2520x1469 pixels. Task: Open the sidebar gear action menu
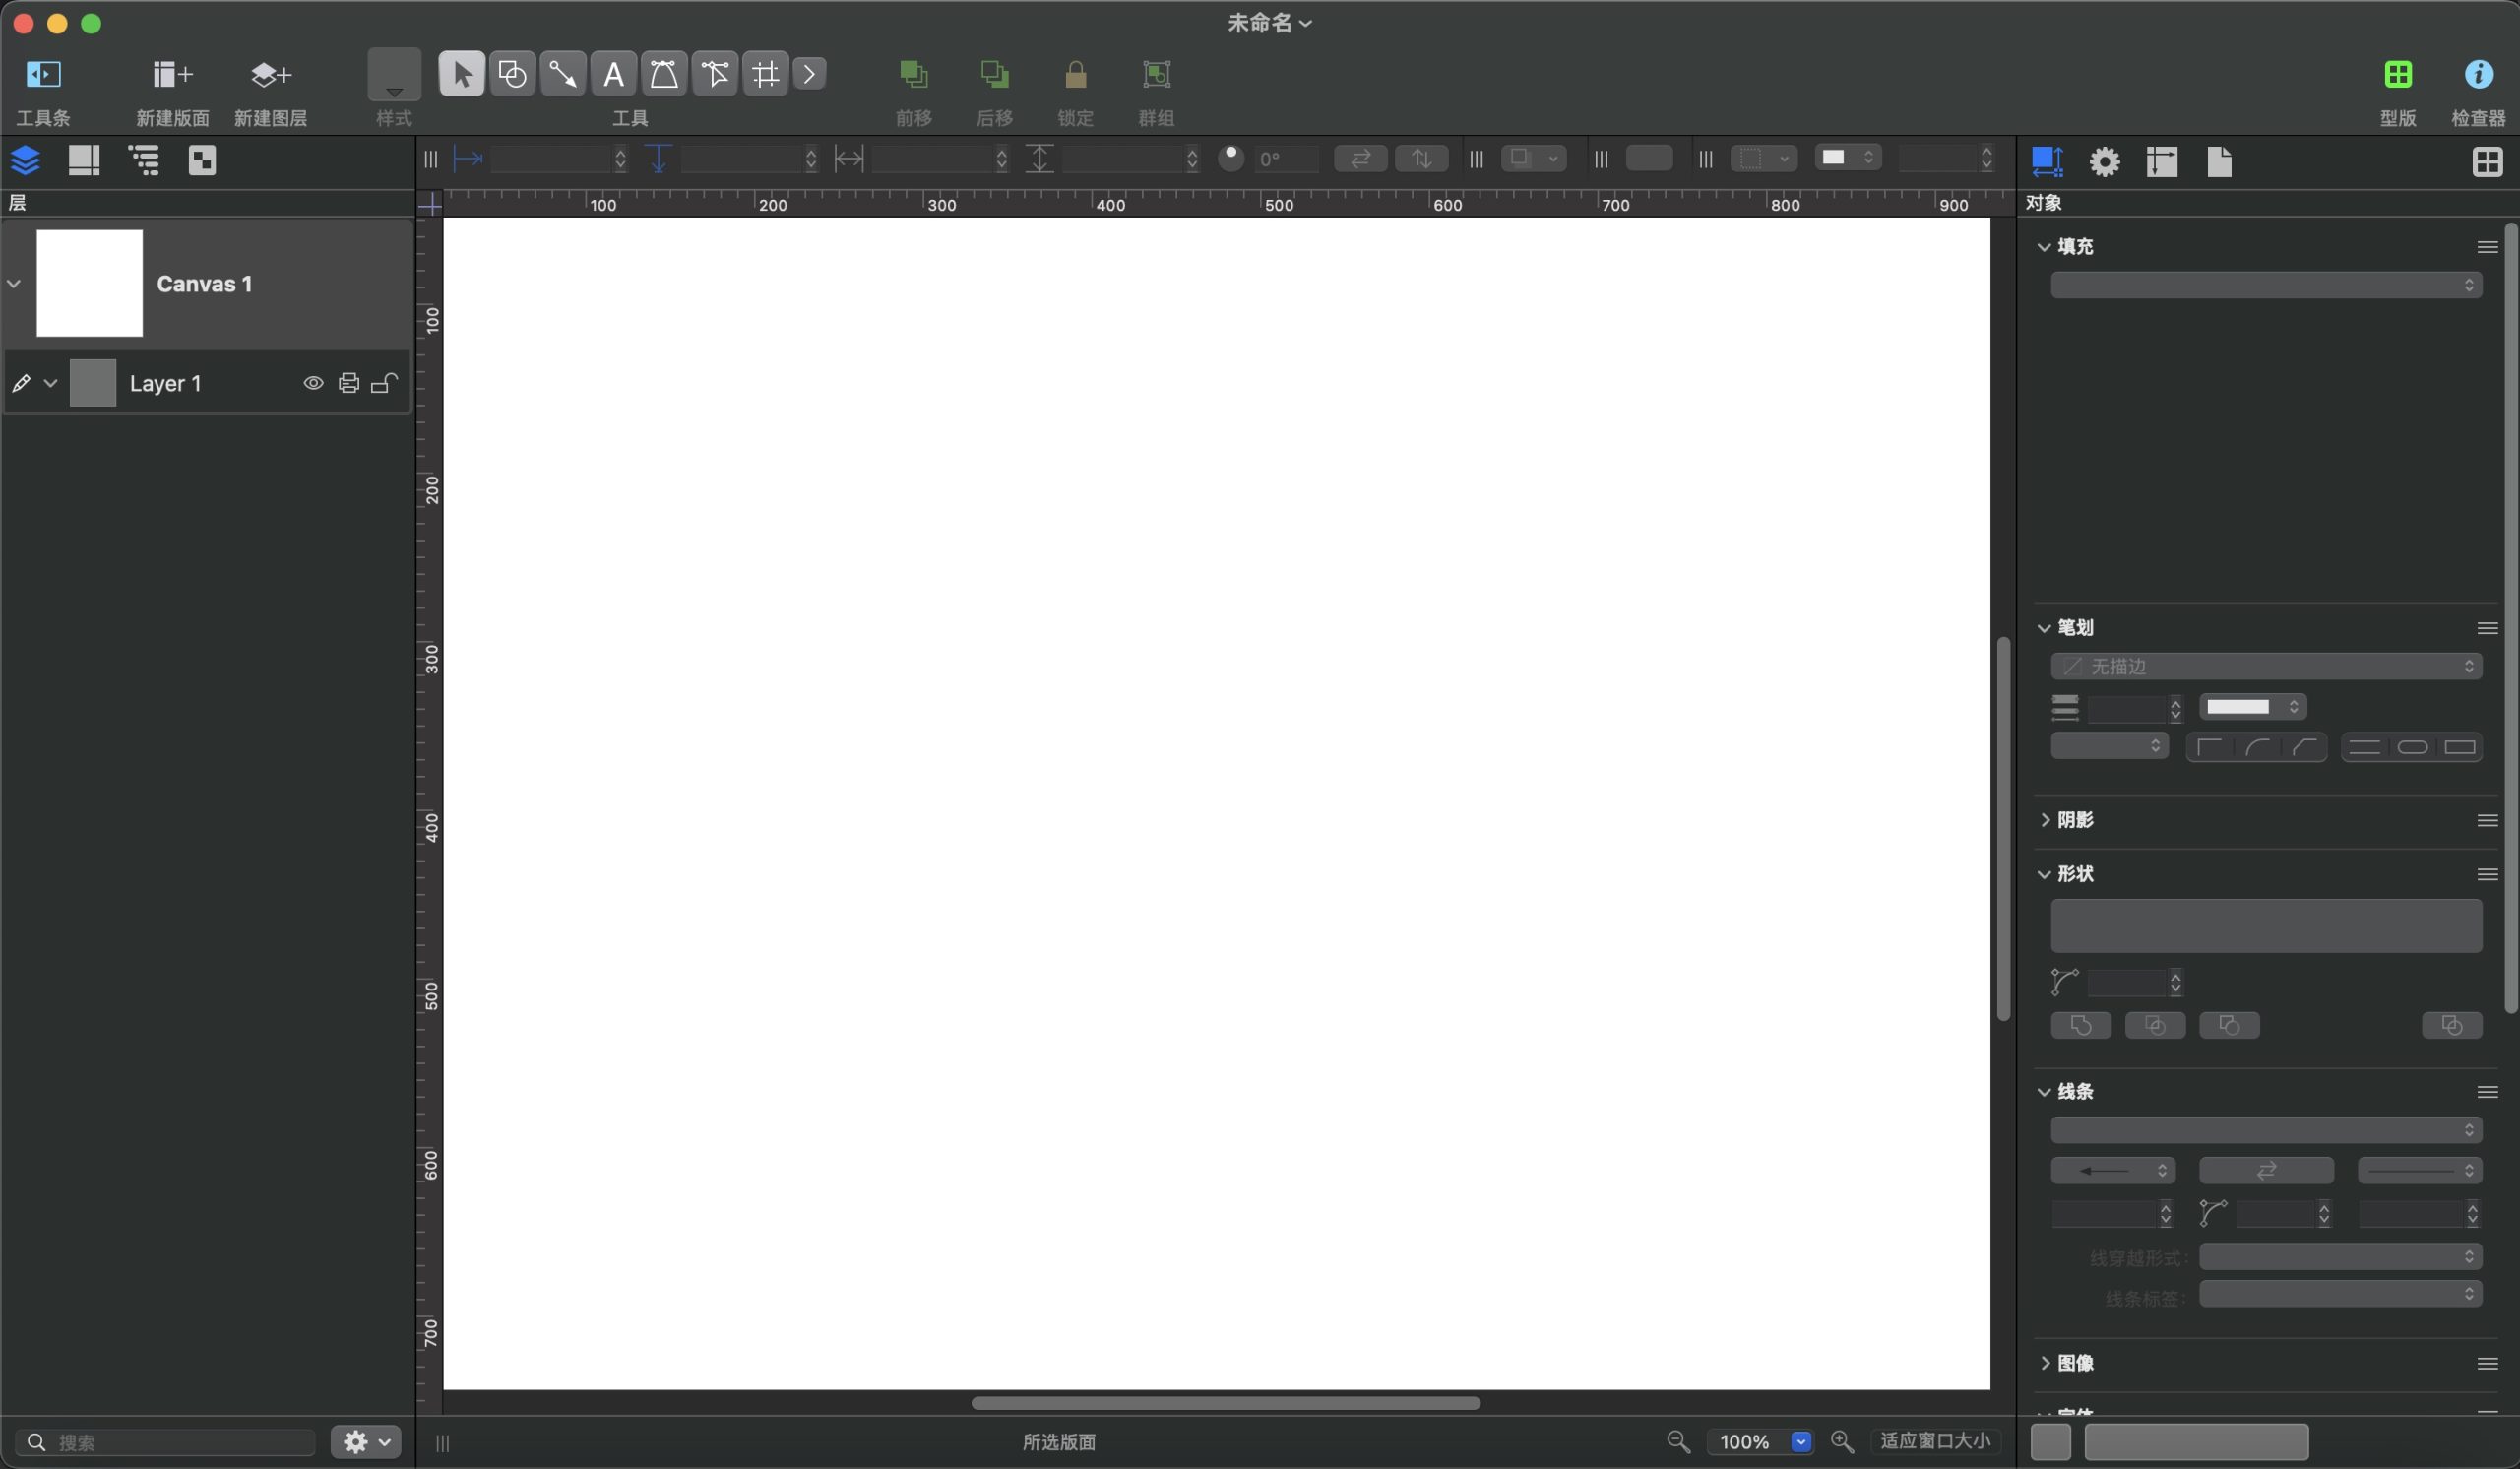pyautogui.click(x=366, y=1441)
